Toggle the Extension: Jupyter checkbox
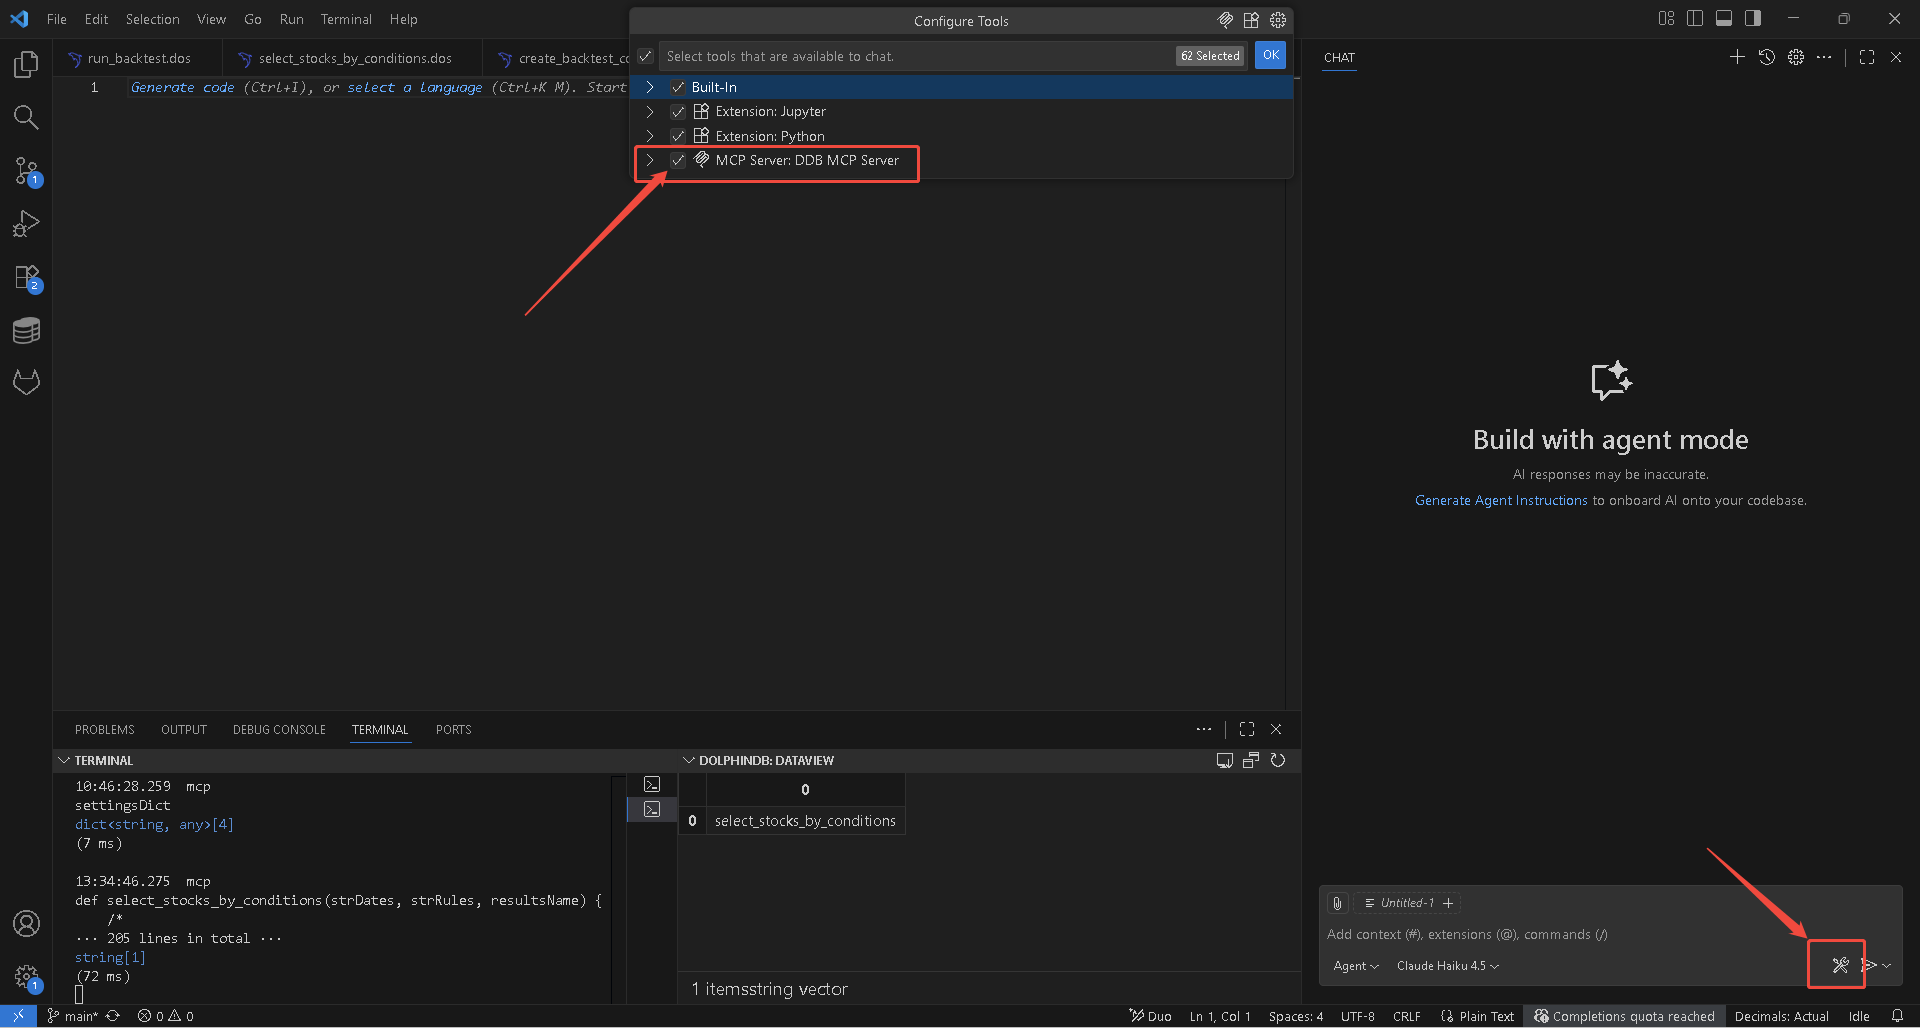 pyautogui.click(x=678, y=112)
